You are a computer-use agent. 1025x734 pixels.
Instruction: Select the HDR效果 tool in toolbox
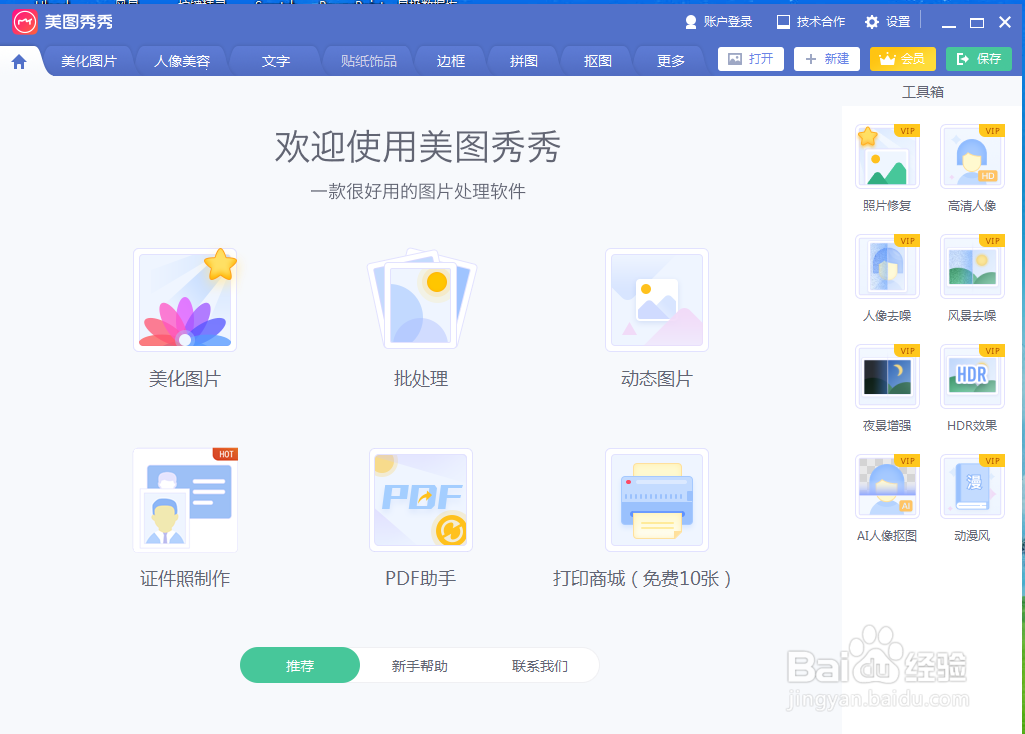coord(972,376)
